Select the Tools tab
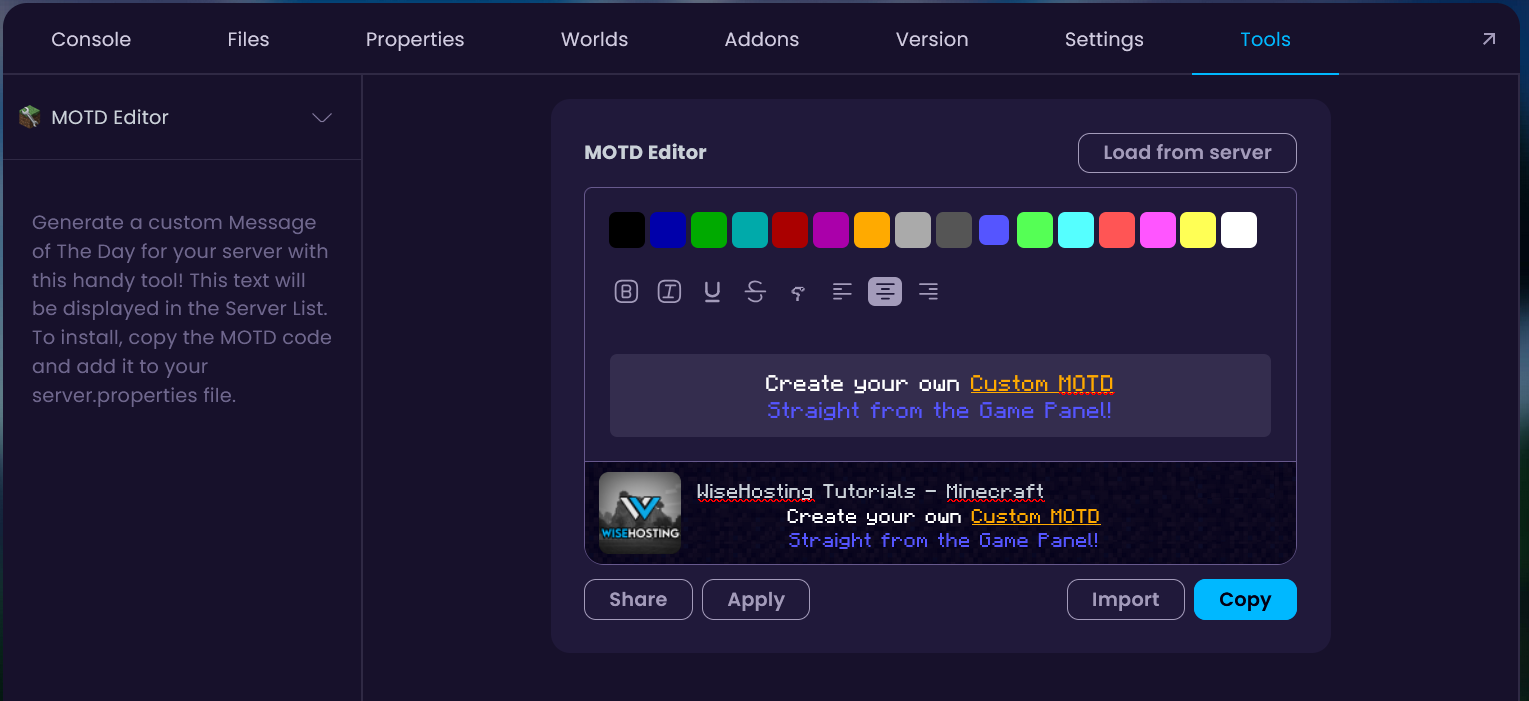Image resolution: width=1529 pixels, height=701 pixels. coord(1265,40)
